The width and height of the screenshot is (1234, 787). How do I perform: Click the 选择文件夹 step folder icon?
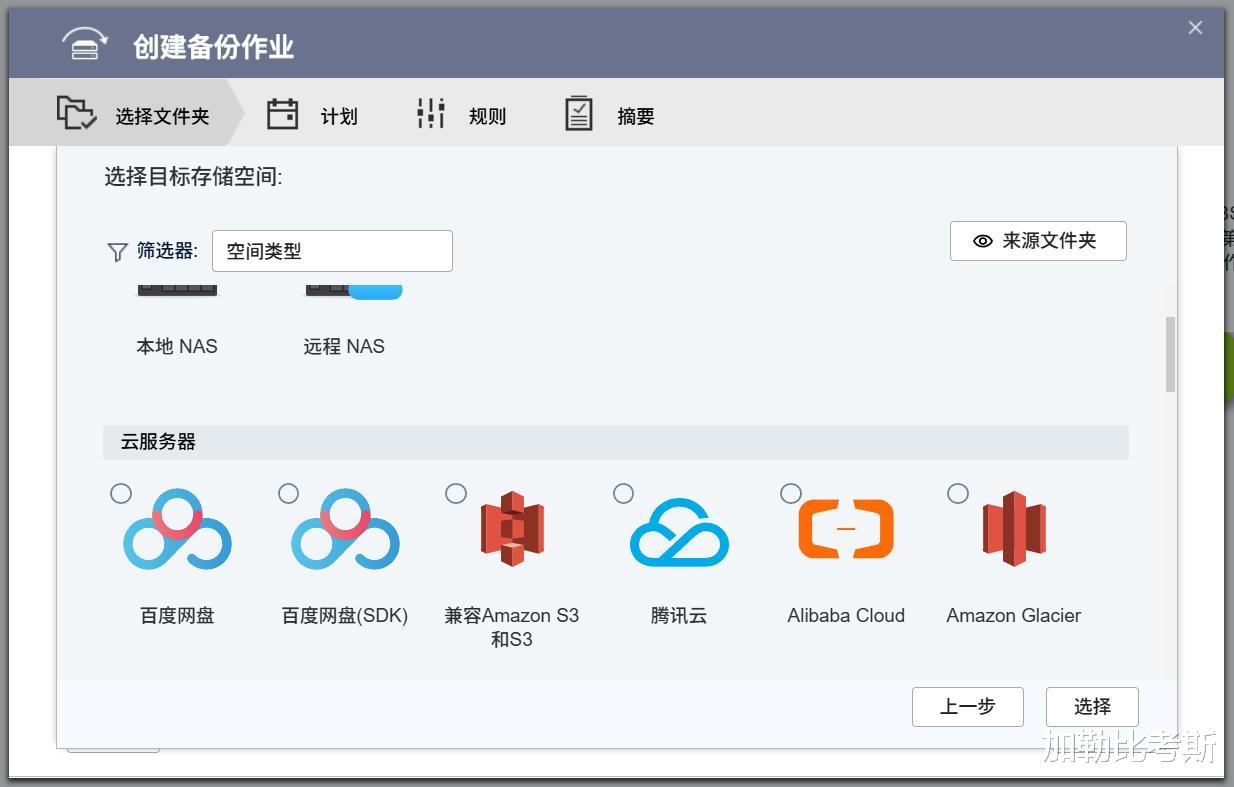coord(76,113)
